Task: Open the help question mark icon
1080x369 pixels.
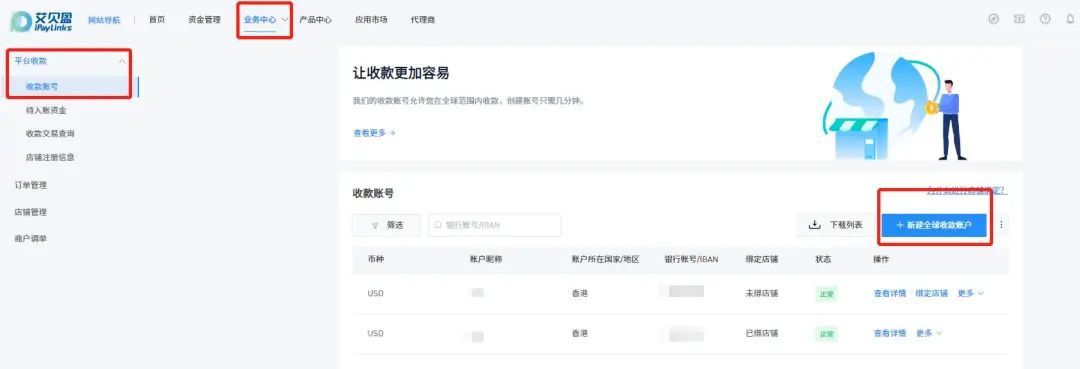Action: [x=1045, y=19]
